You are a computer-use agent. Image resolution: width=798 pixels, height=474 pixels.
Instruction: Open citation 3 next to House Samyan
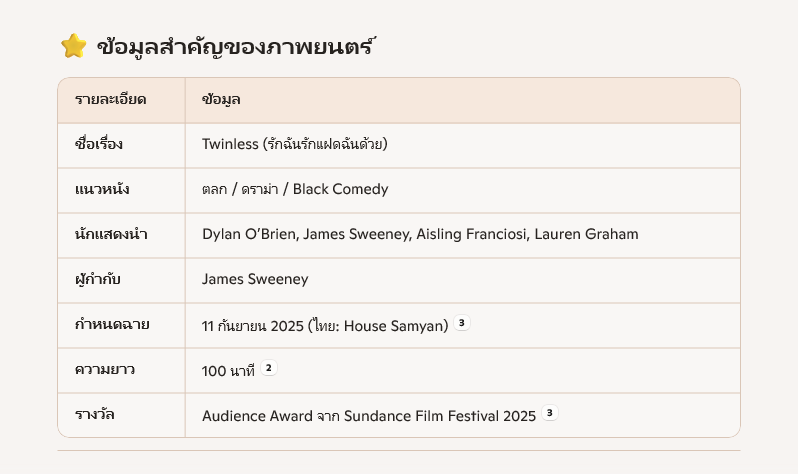tap(461, 323)
